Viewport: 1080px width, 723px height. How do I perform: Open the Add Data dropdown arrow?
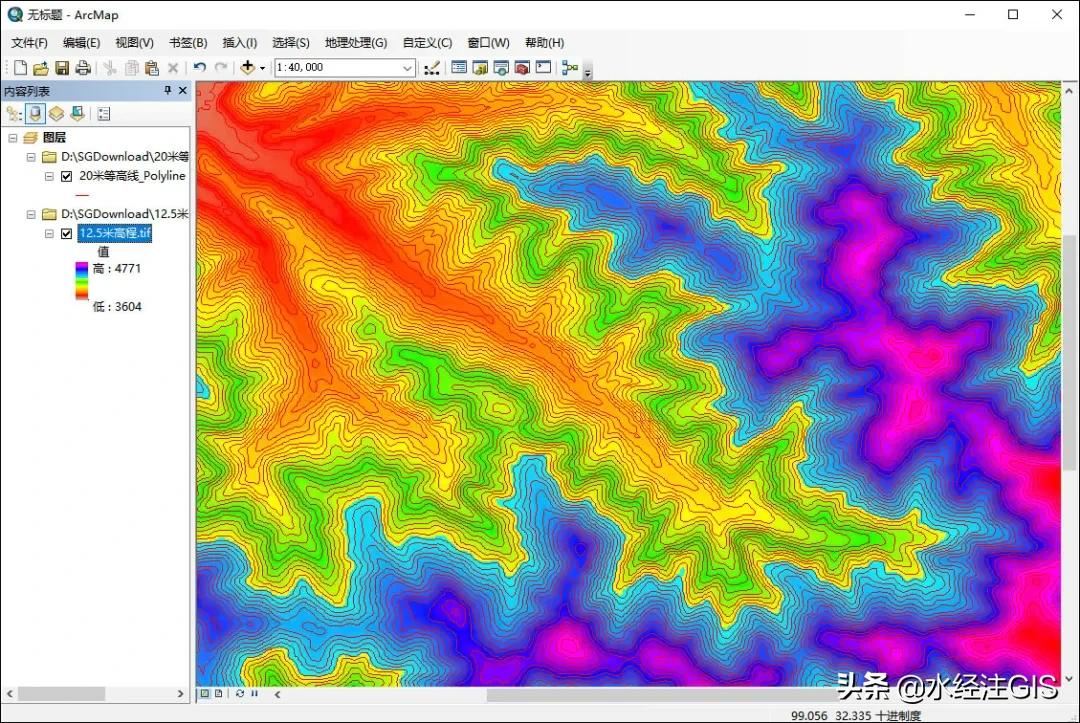[262, 67]
